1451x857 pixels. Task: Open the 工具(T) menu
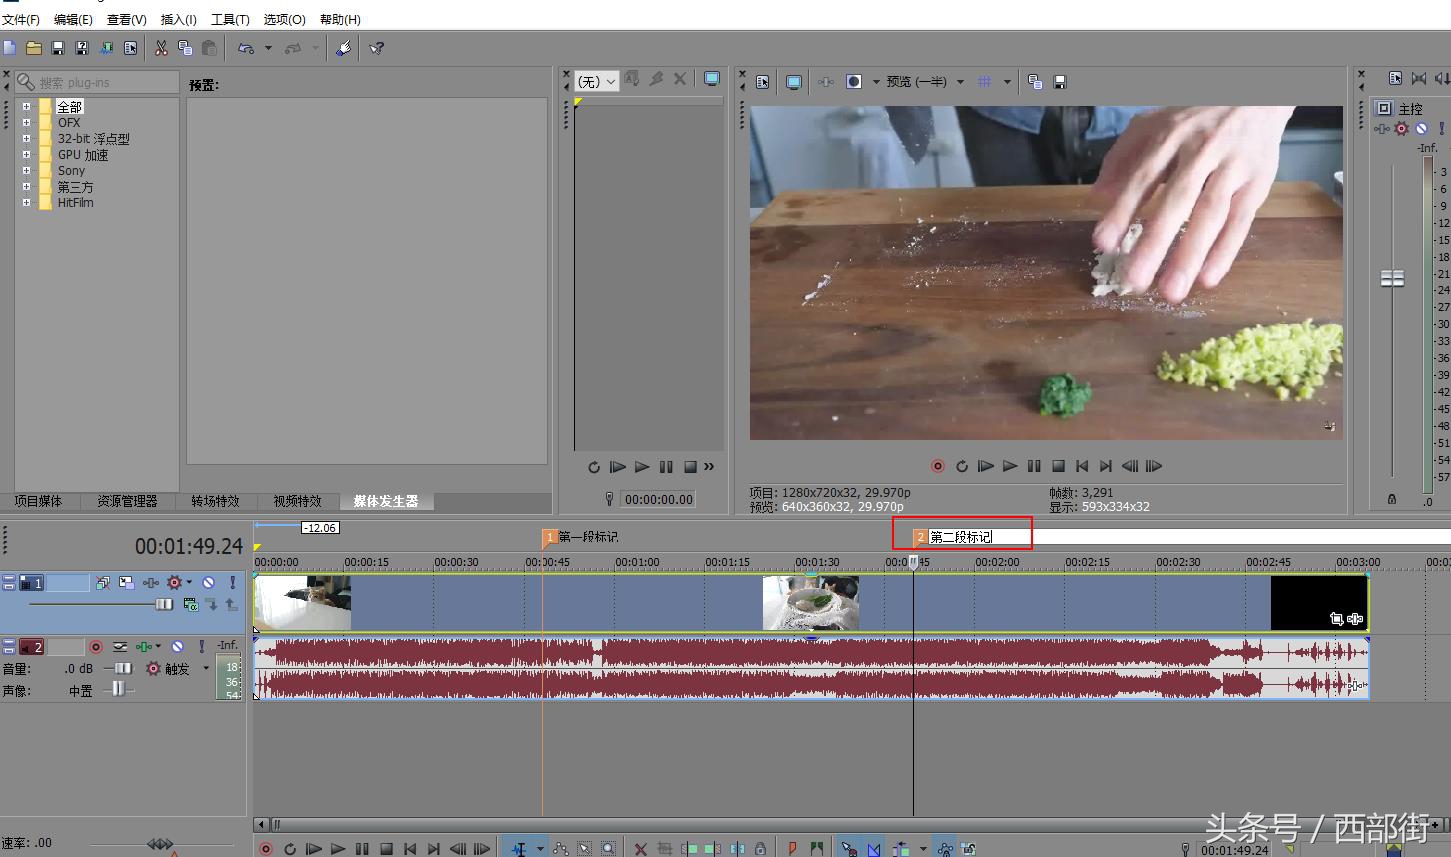230,19
